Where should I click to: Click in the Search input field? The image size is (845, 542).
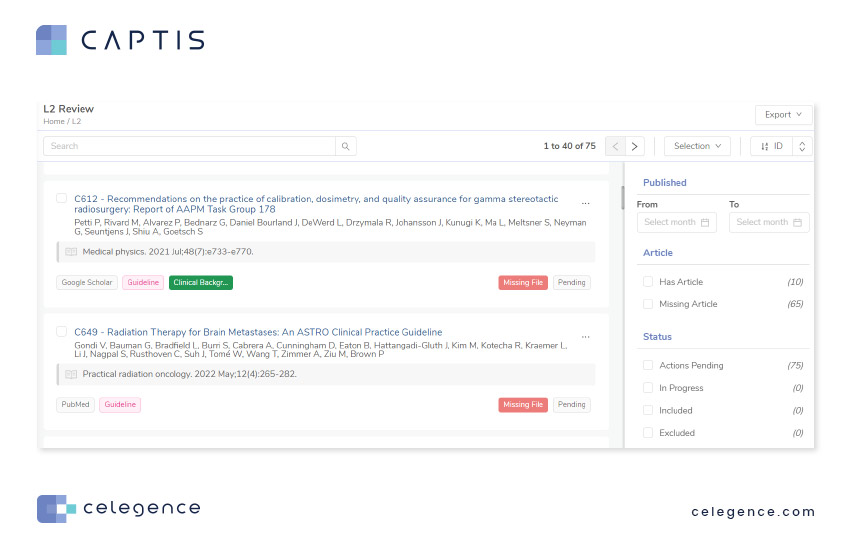tap(190, 146)
